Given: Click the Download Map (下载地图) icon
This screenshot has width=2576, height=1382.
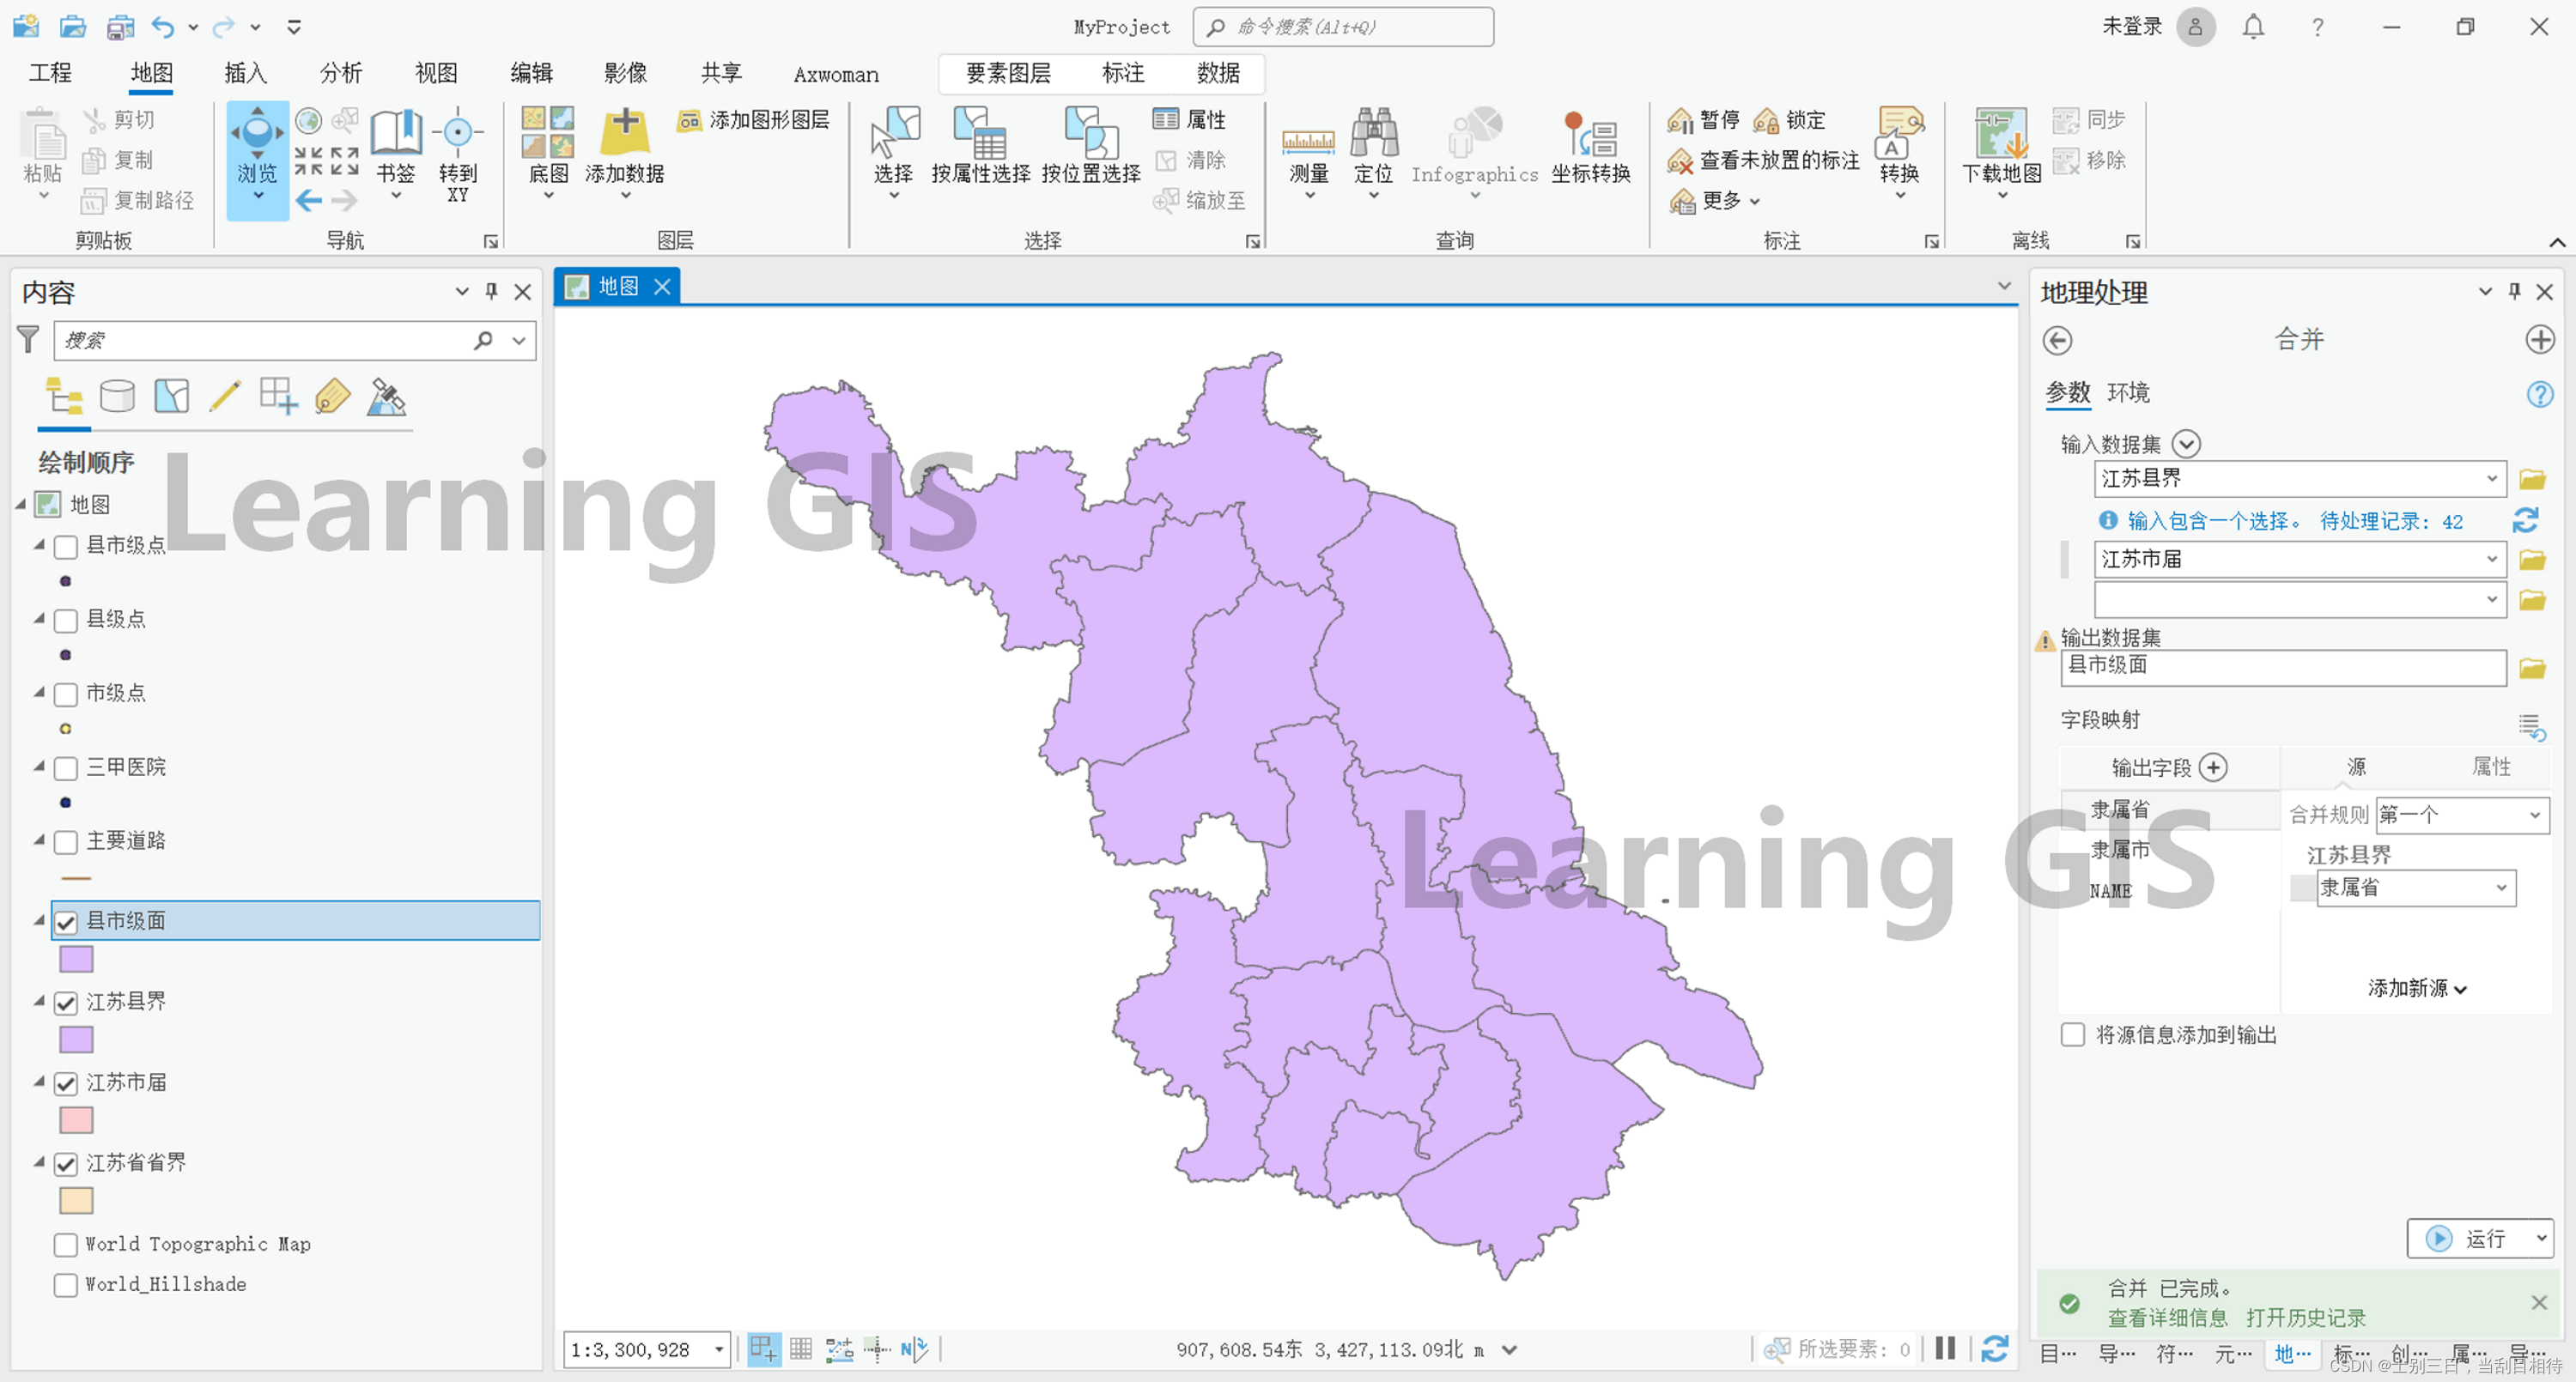Looking at the screenshot, I should (2000, 135).
